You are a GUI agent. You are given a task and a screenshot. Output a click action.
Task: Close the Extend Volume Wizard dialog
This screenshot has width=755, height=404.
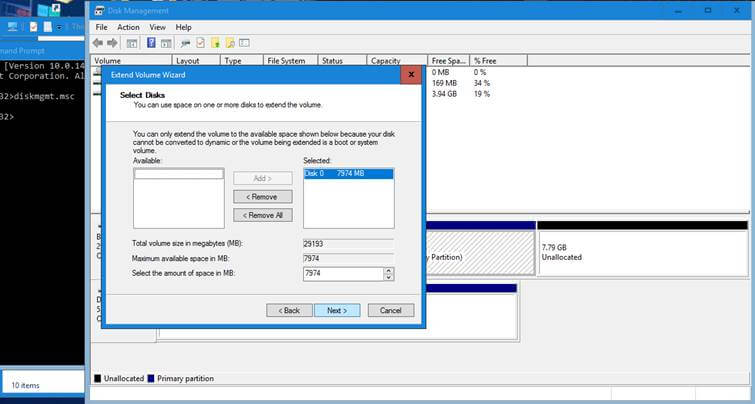point(410,74)
